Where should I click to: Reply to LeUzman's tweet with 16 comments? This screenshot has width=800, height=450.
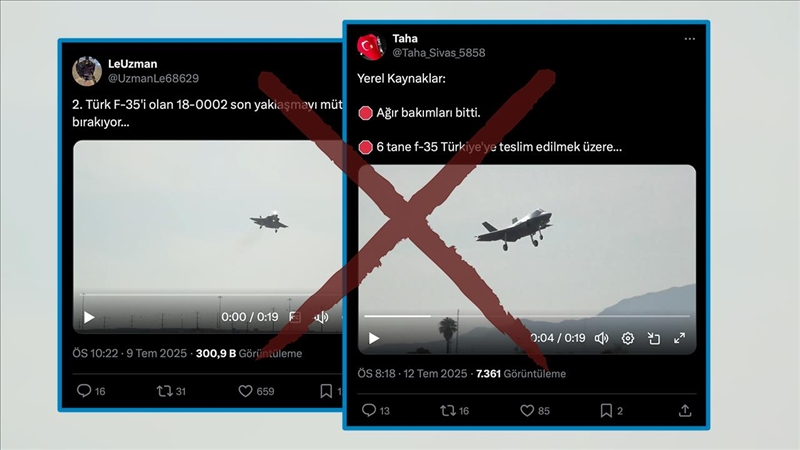[84, 391]
